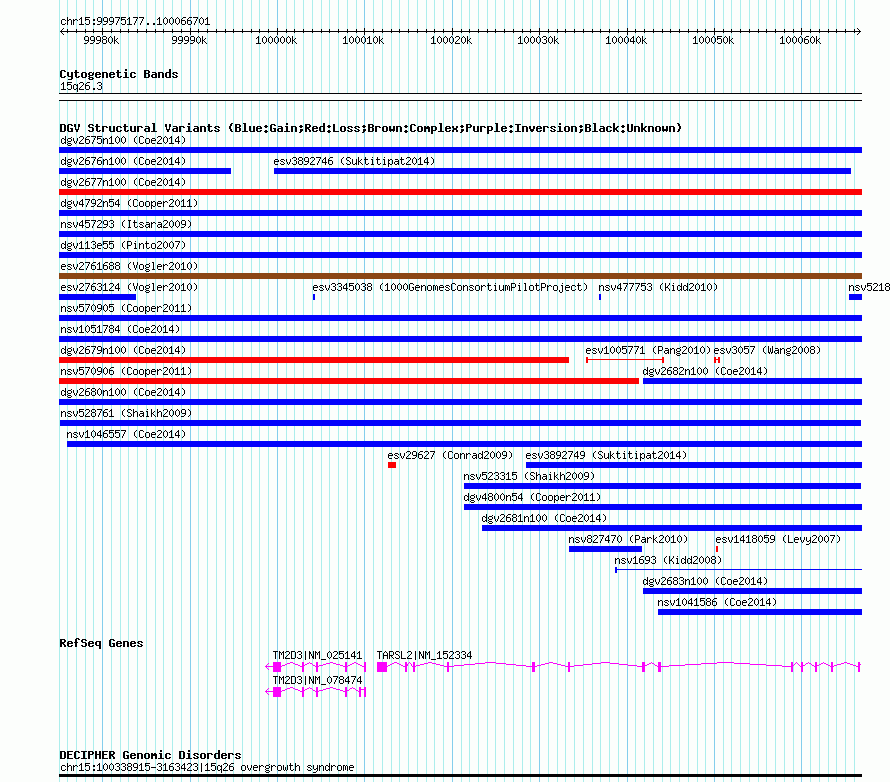The height and width of the screenshot is (782, 890).
Task: Click the 100000k ruler position
Action: point(276,40)
